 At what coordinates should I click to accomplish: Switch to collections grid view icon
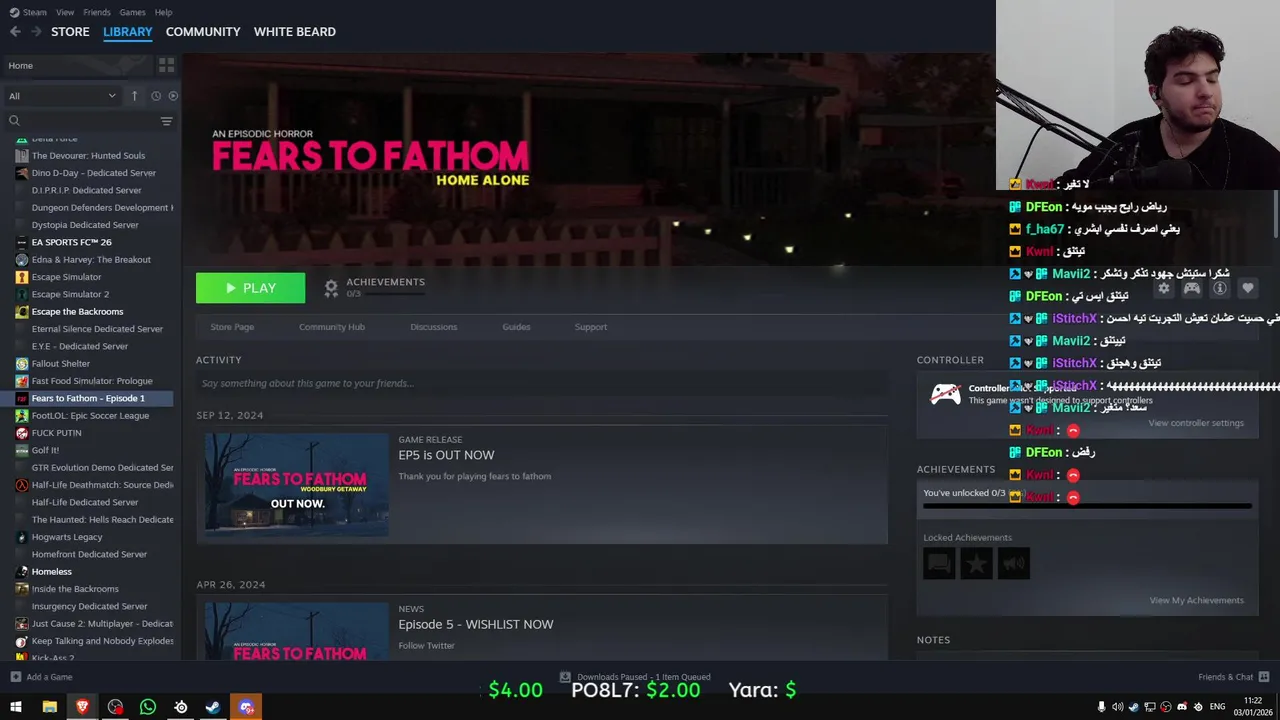[166, 65]
